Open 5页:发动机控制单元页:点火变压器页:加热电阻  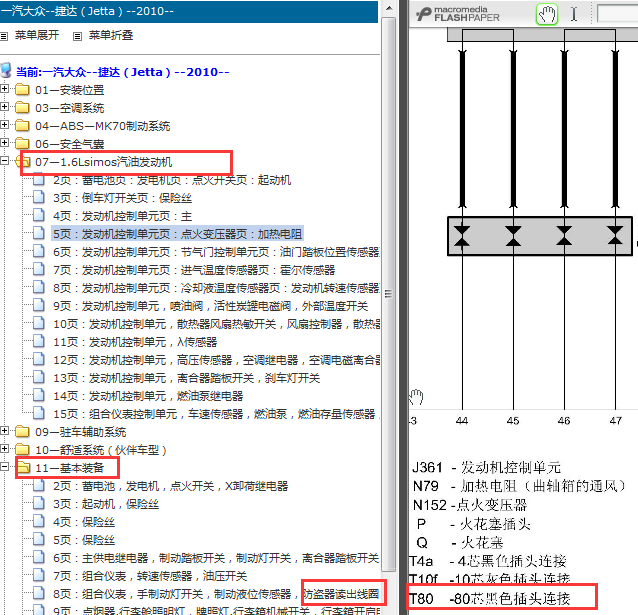coord(177,234)
